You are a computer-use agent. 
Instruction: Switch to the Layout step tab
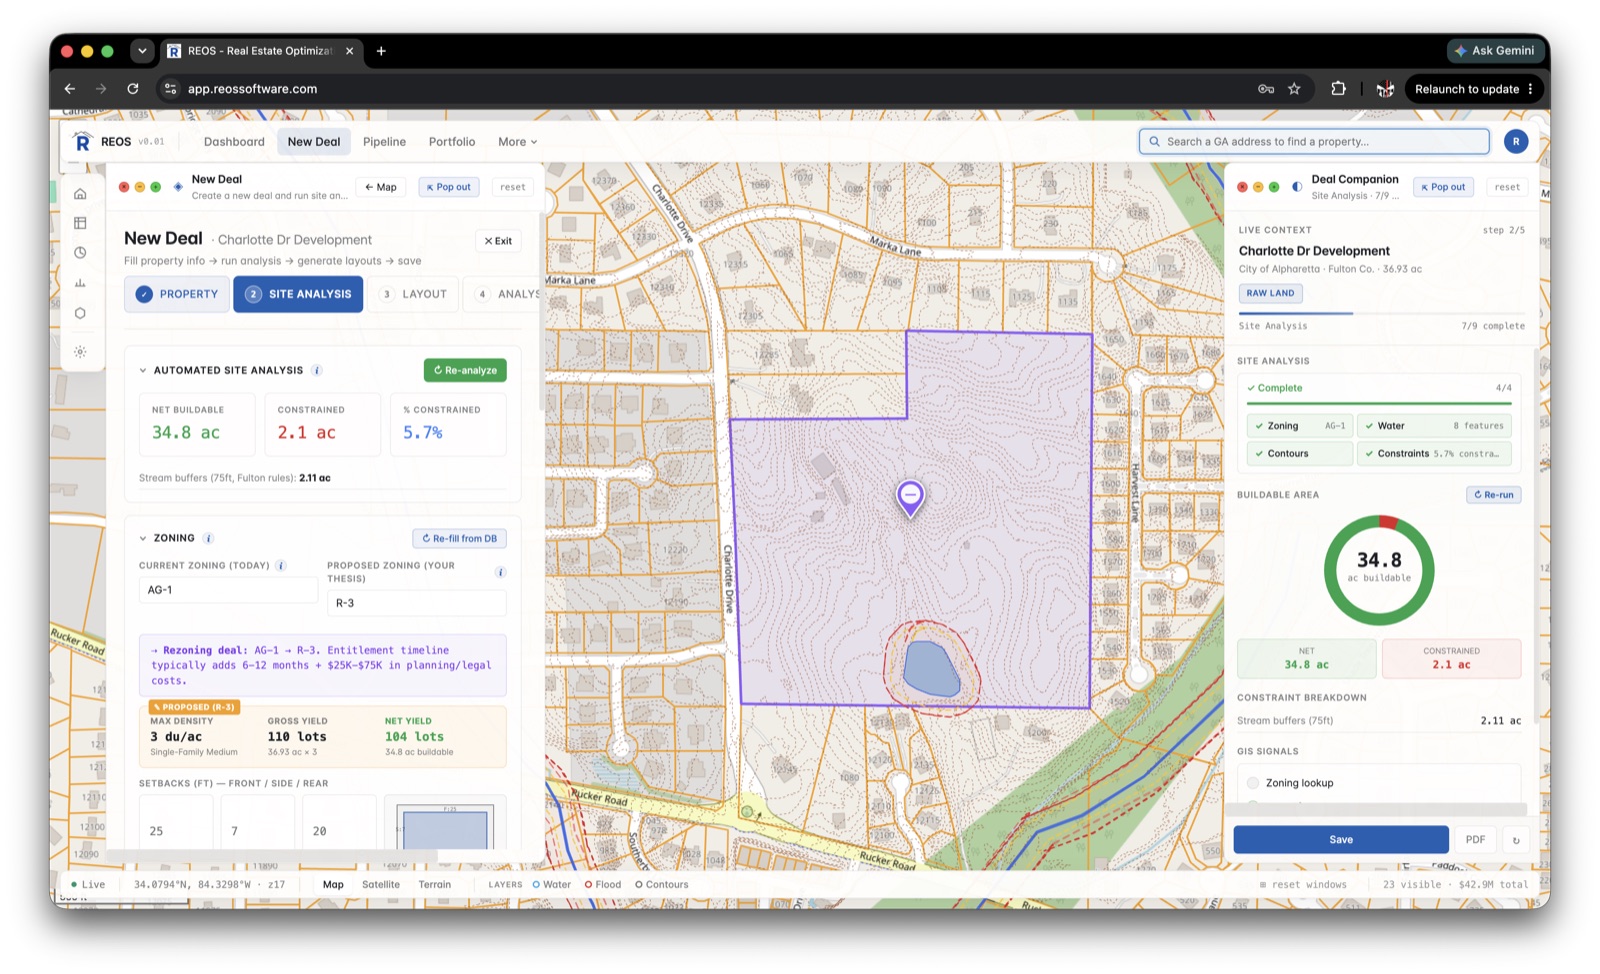pyautogui.click(x=414, y=294)
